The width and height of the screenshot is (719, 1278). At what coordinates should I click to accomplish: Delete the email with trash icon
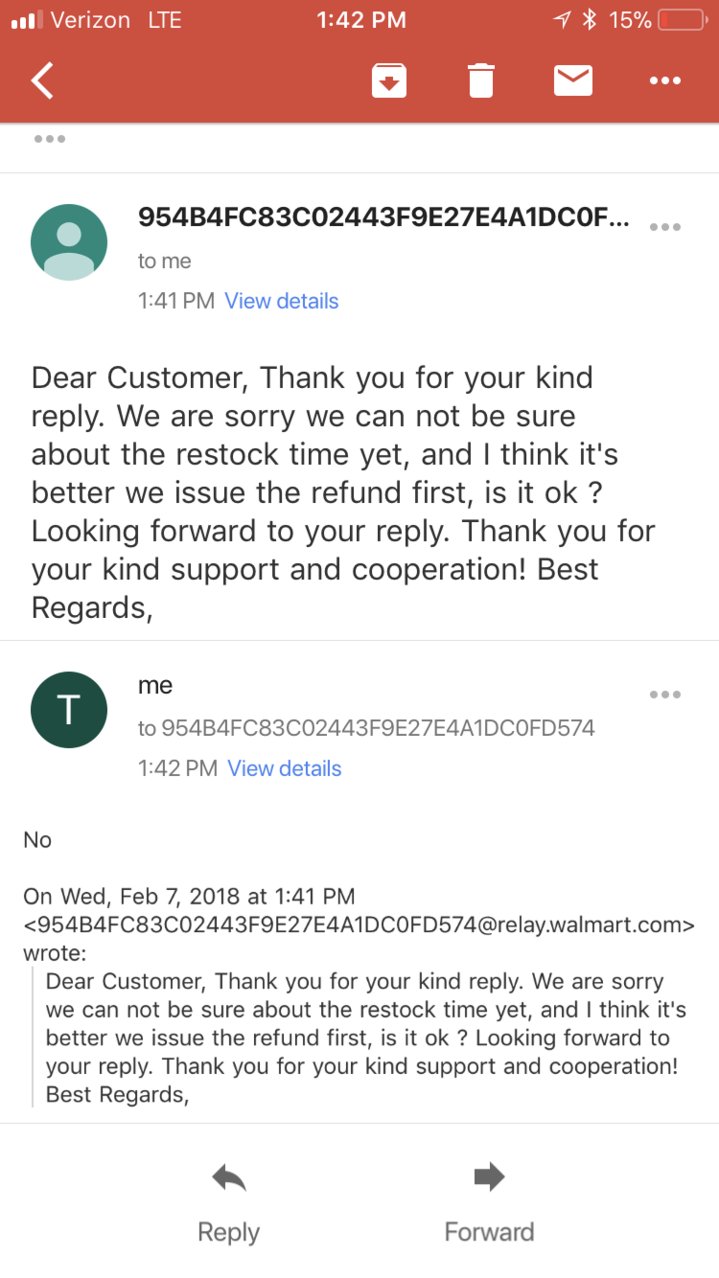(481, 80)
